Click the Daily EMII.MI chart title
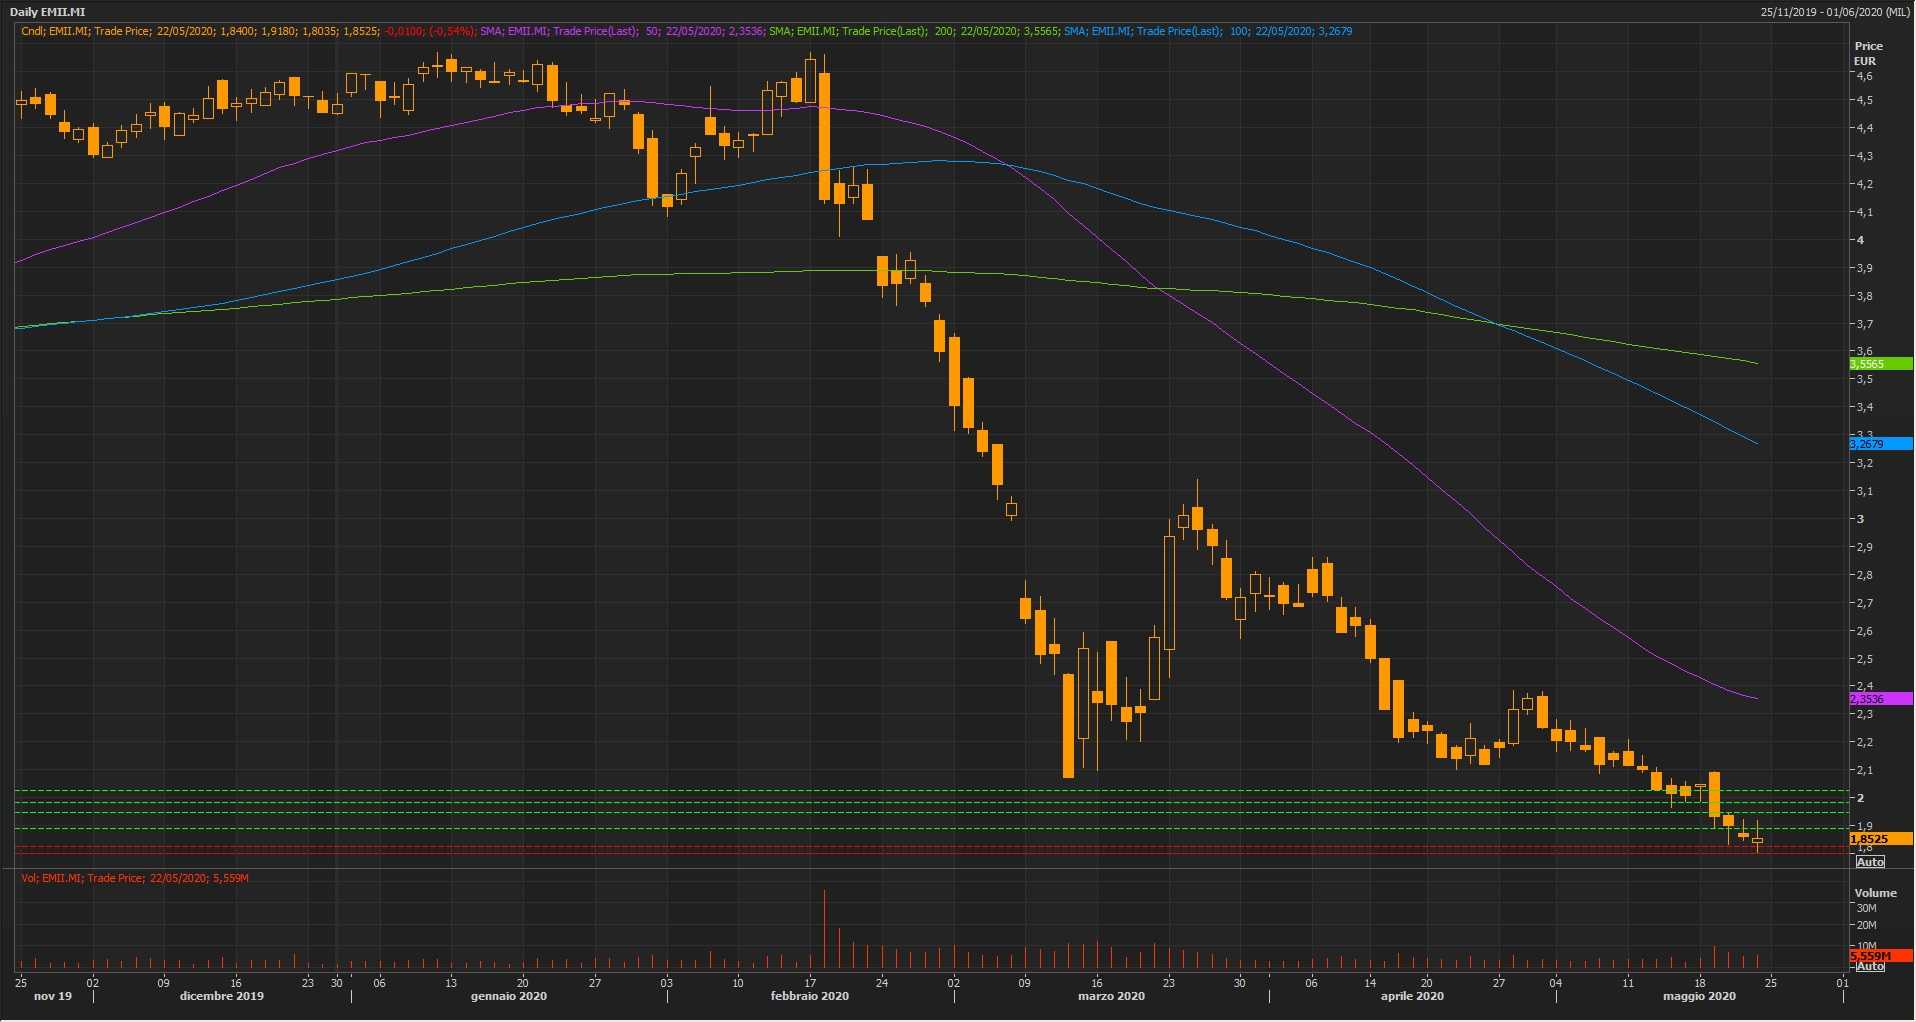The image size is (1916, 1022). (x=48, y=12)
